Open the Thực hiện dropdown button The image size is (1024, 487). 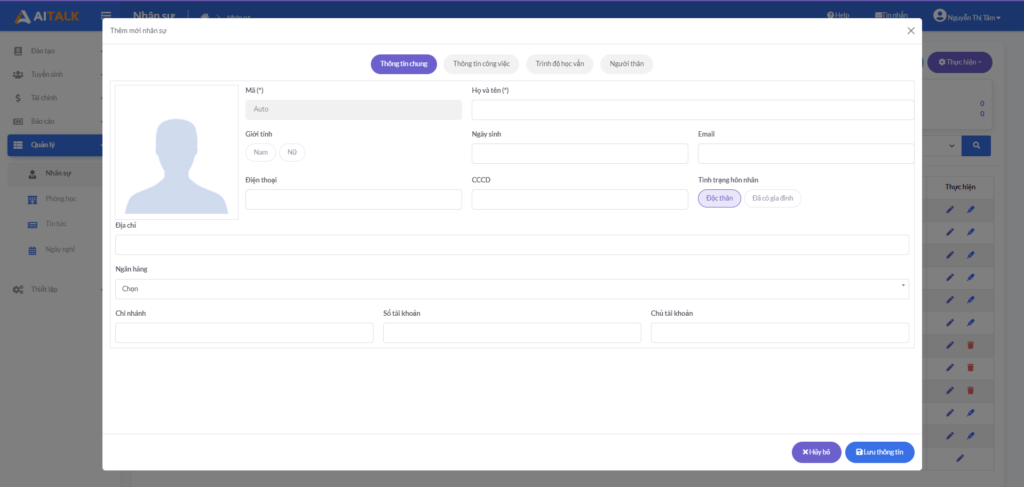[959, 63]
